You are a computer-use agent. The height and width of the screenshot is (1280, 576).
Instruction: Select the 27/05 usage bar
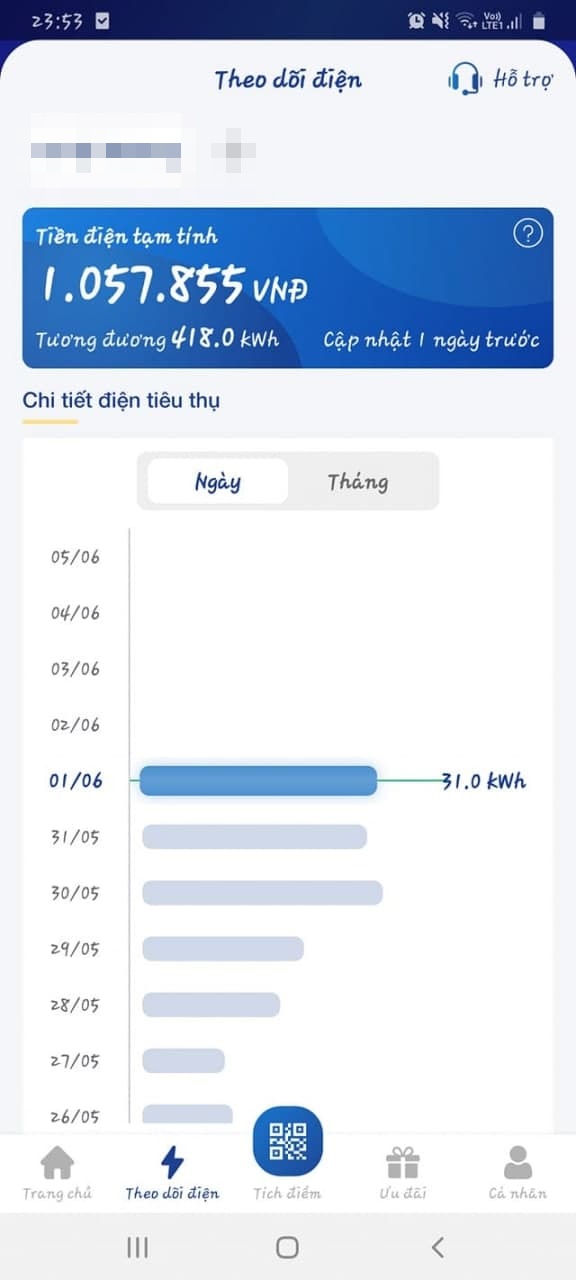183,1061
